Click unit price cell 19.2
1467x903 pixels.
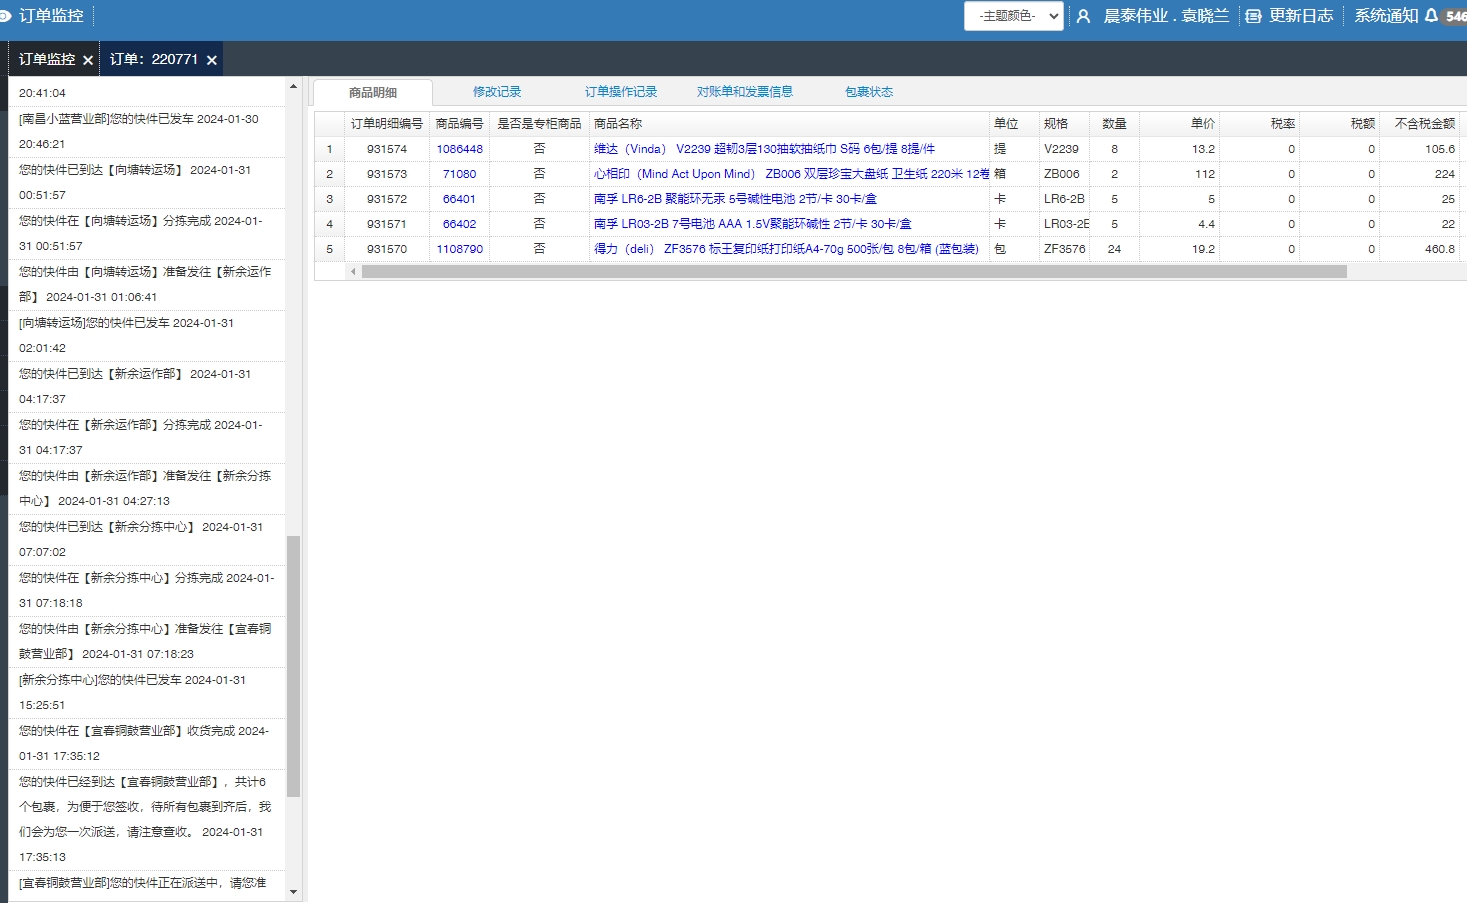click(1179, 249)
